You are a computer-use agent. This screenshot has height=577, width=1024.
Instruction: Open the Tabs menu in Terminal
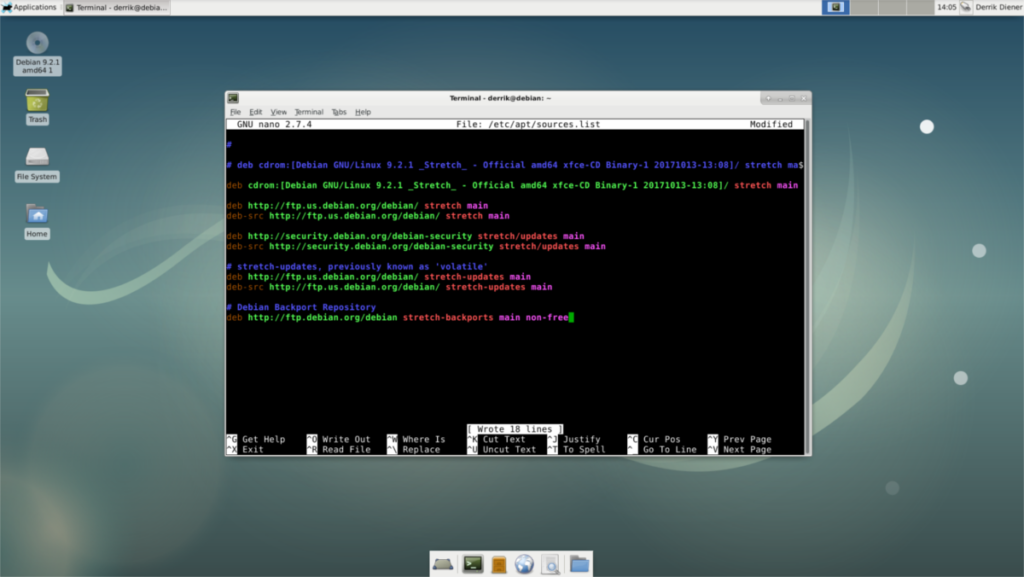click(x=339, y=111)
